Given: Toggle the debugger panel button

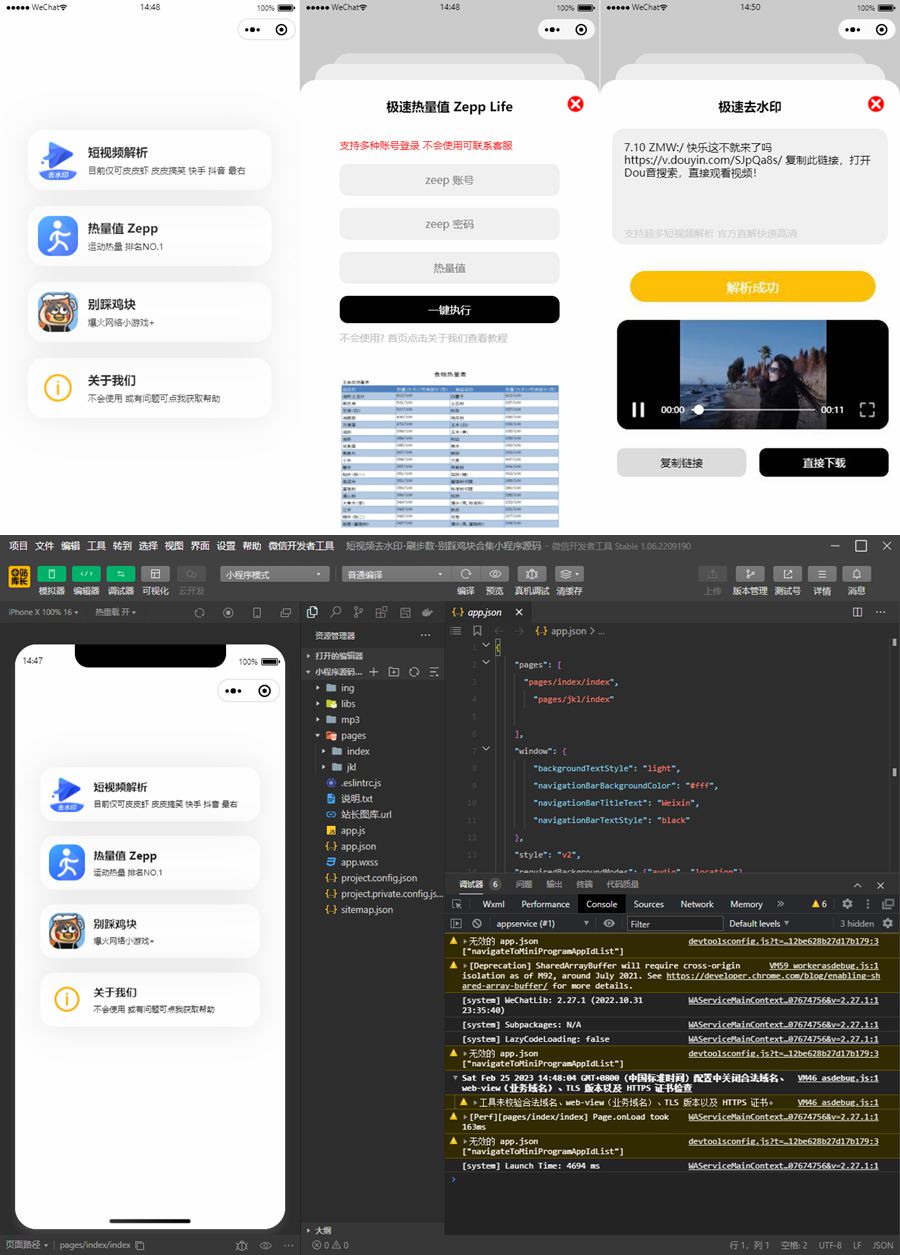Looking at the screenshot, I should click(x=121, y=574).
